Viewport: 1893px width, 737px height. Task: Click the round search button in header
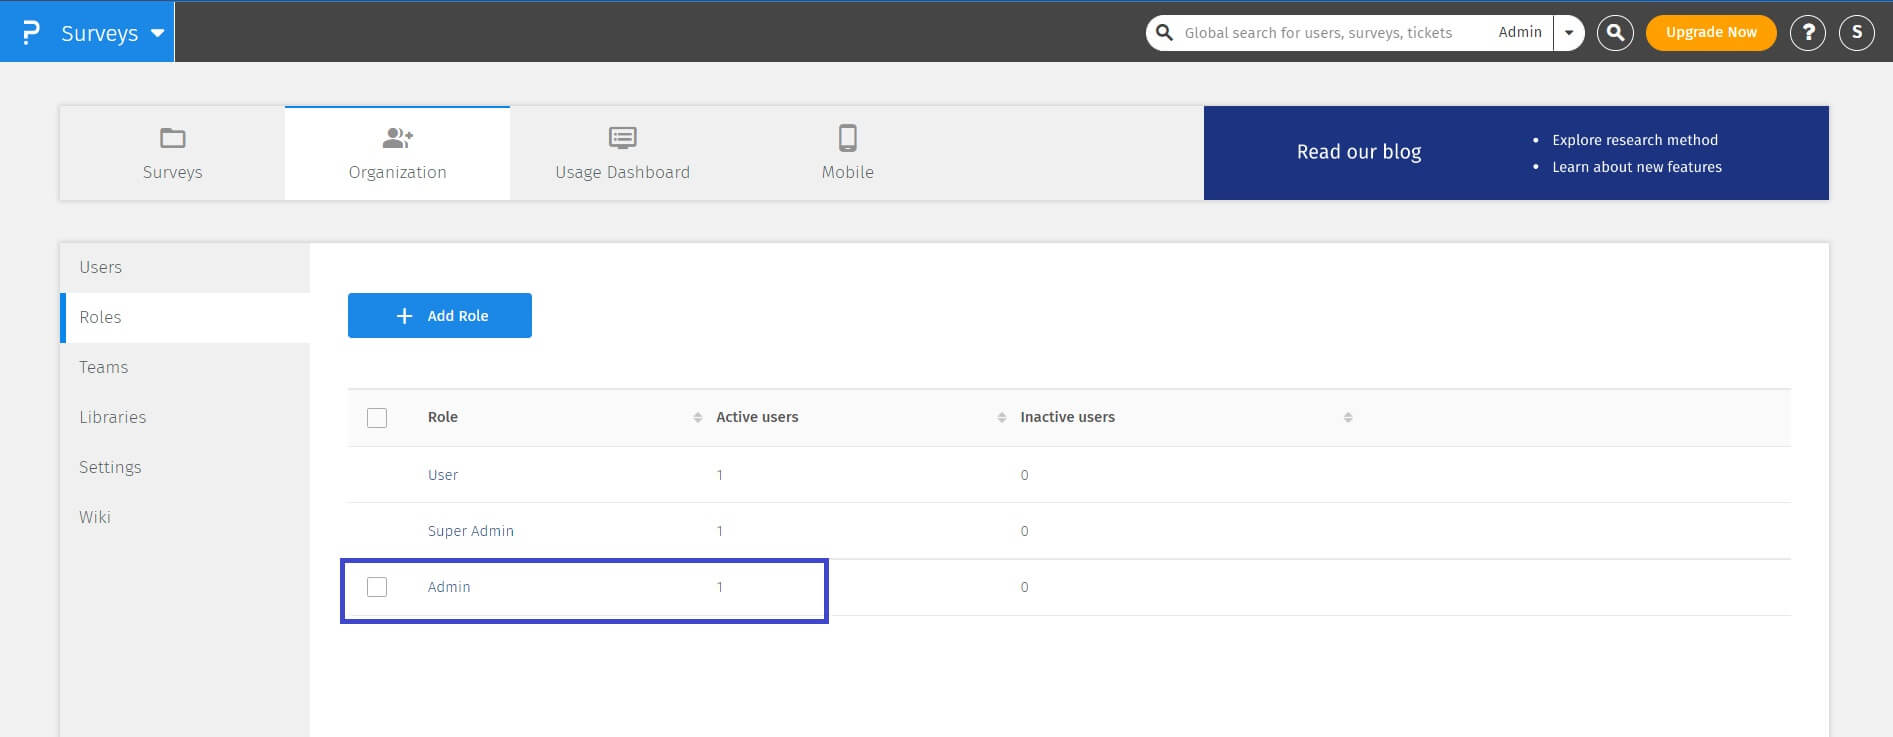pyautogui.click(x=1615, y=33)
